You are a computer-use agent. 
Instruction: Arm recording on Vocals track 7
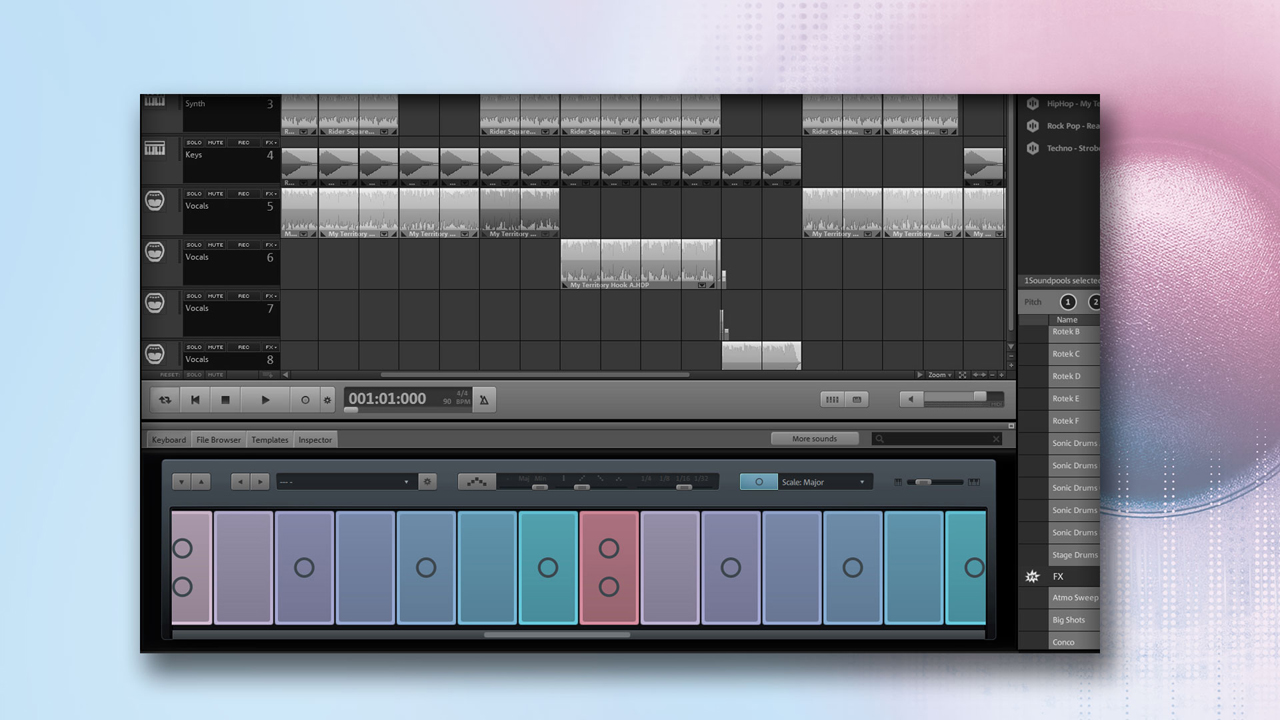coord(243,296)
